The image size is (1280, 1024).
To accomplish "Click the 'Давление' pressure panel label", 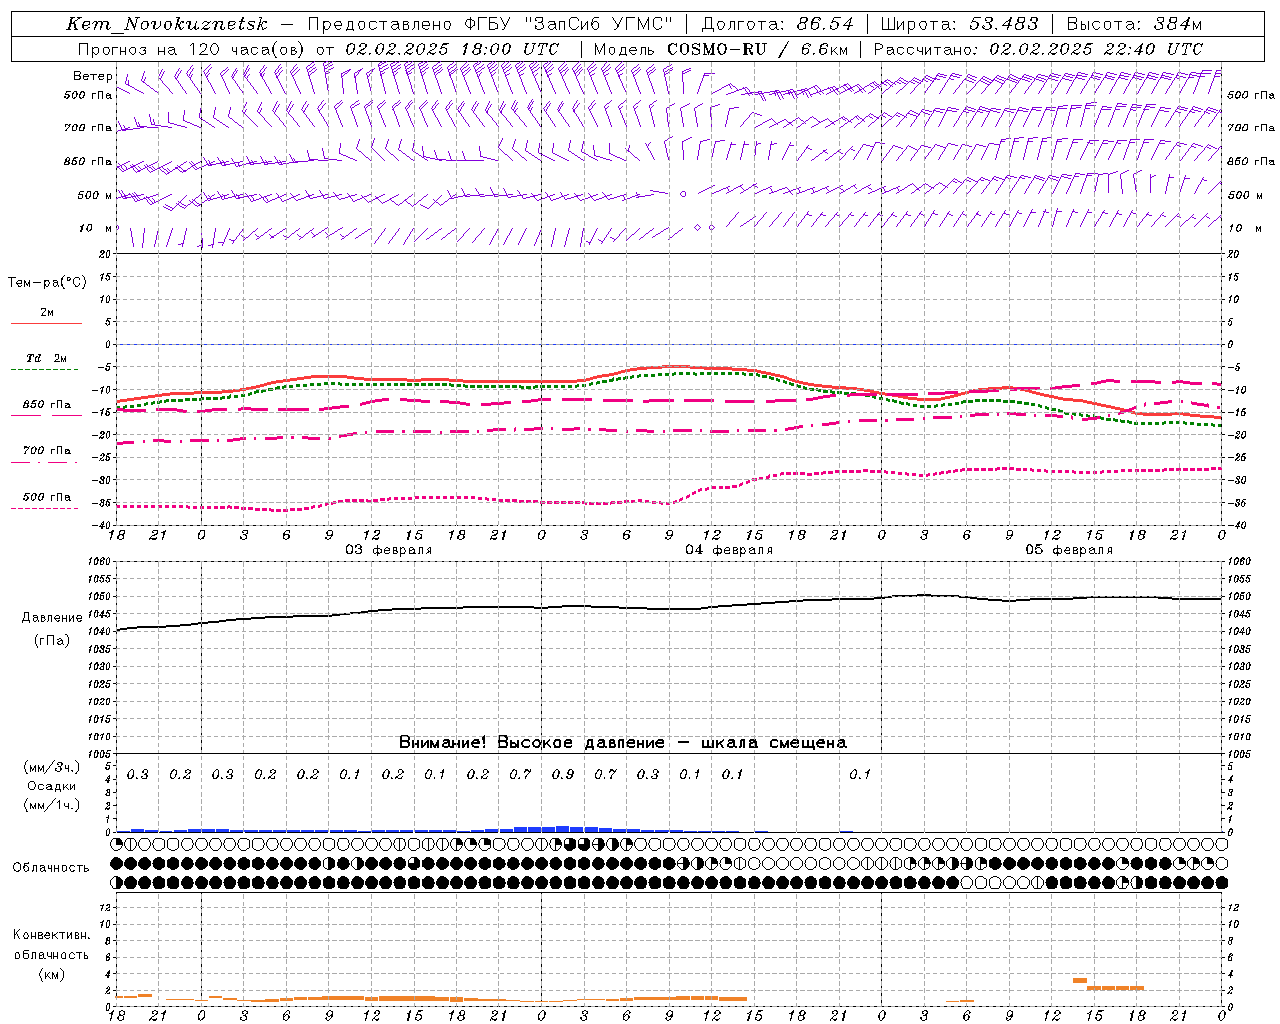I will pos(52,618).
